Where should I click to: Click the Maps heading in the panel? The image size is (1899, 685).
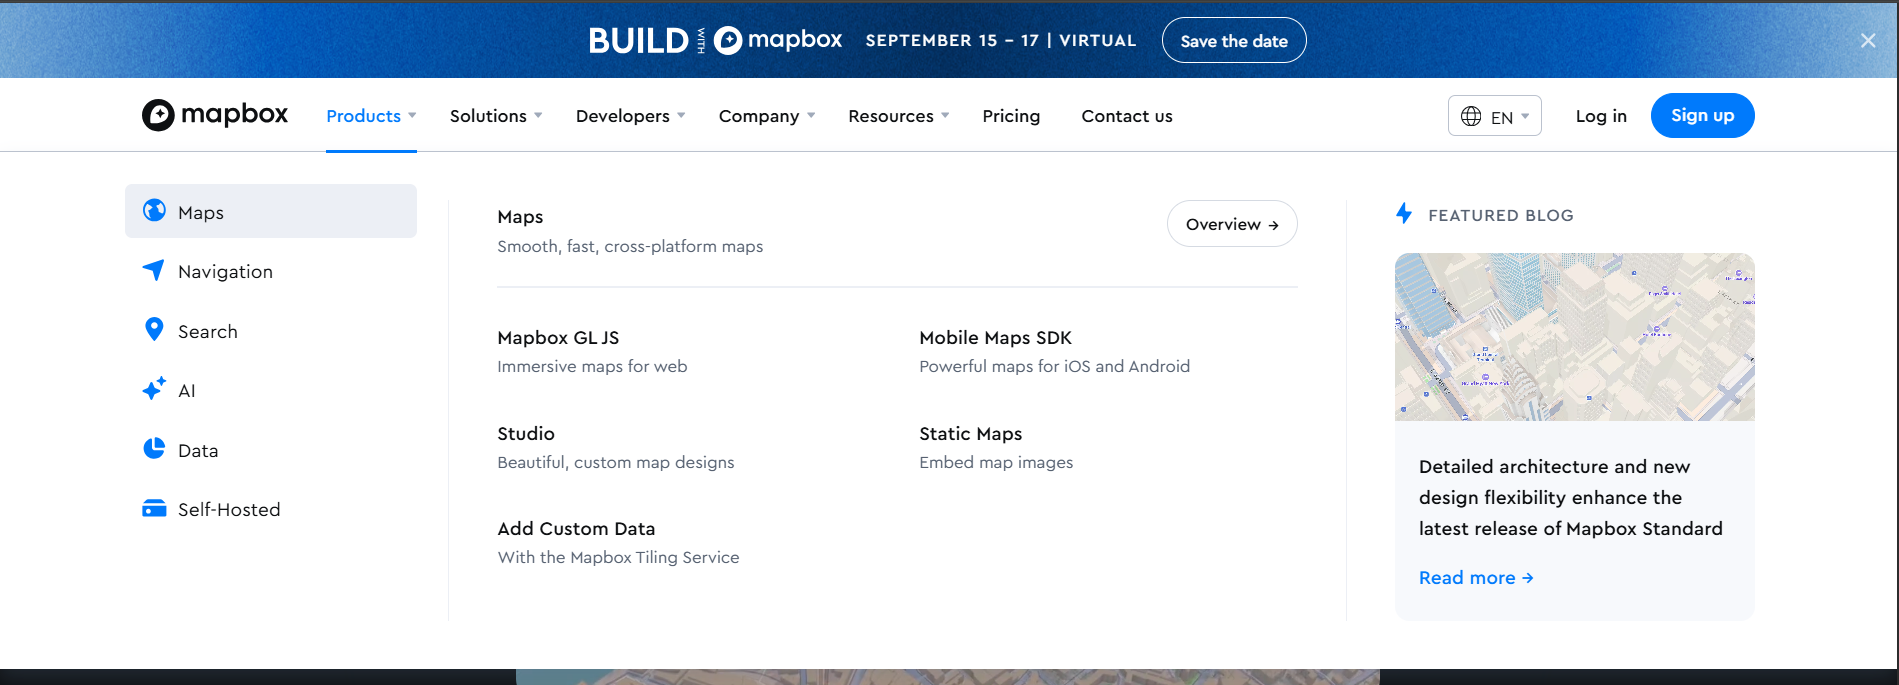(x=520, y=217)
